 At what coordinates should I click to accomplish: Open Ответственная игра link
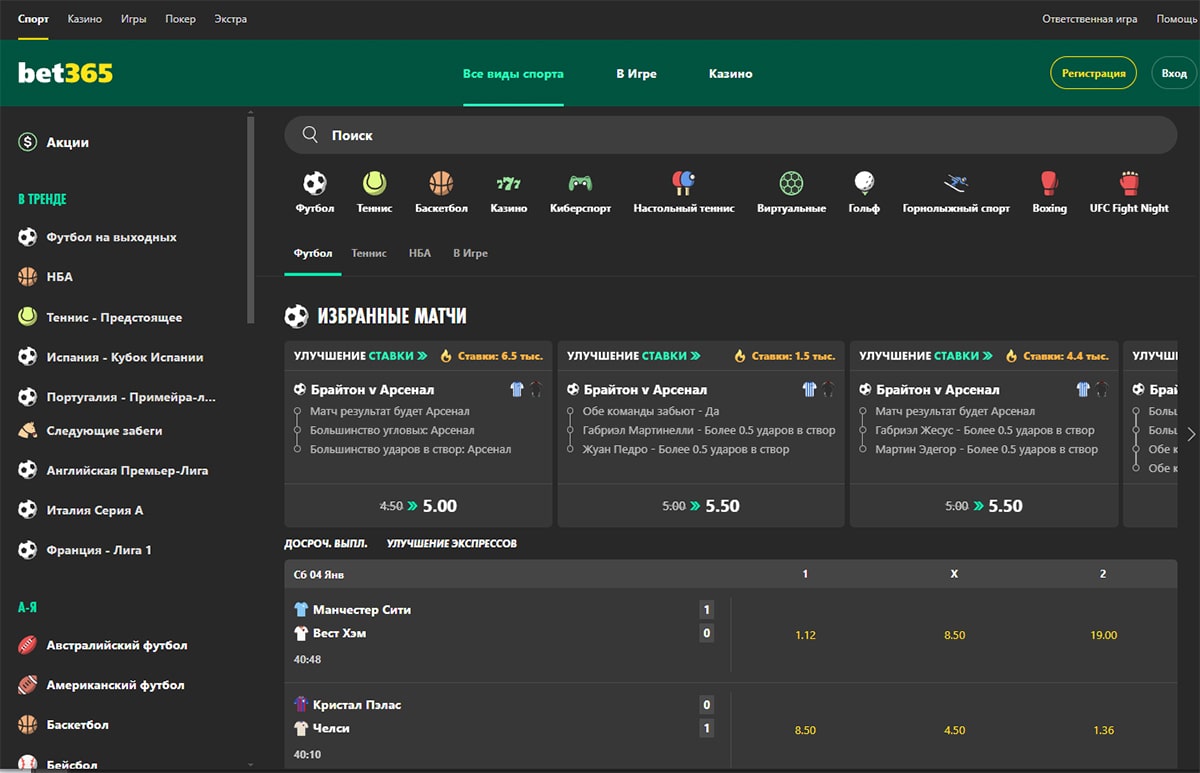pos(1089,19)
